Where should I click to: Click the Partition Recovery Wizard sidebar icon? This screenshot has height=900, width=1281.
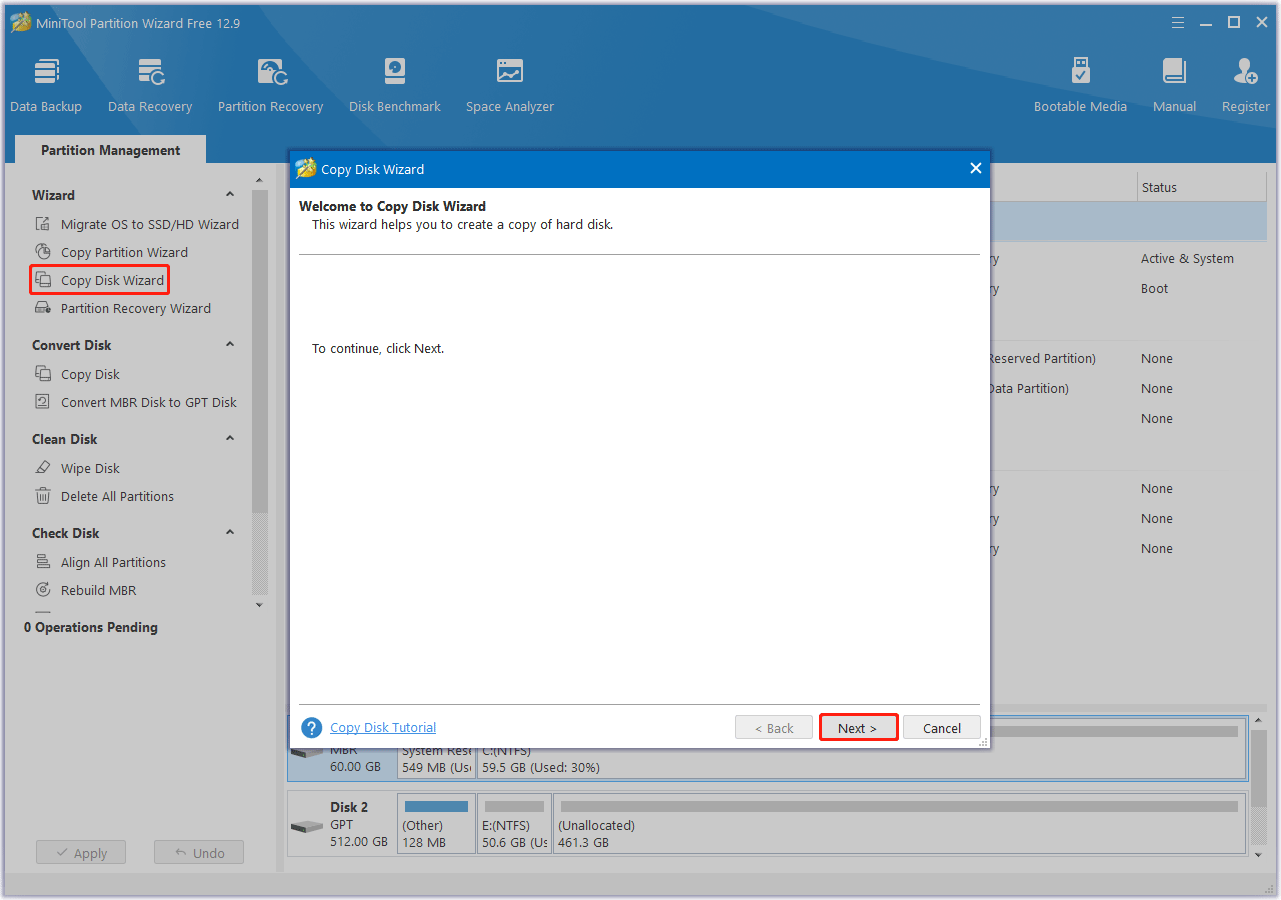click(x=43, y=308)
